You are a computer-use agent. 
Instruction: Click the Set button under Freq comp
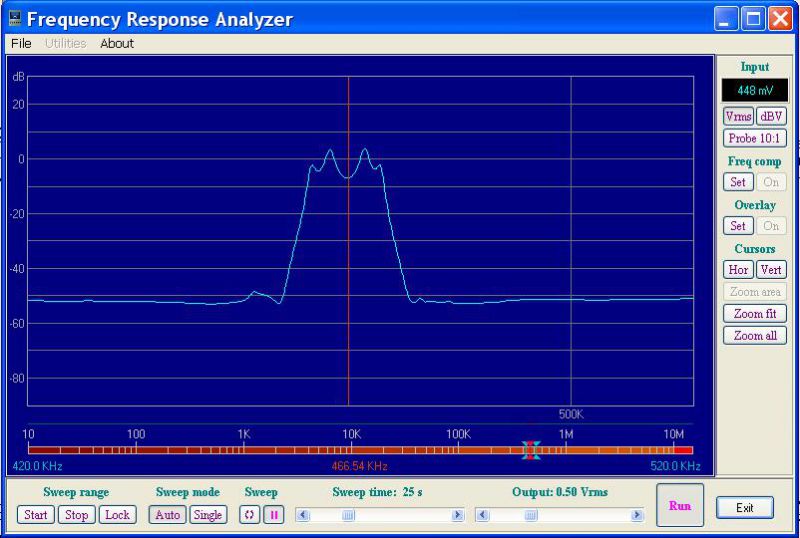(x=738, y=182)
